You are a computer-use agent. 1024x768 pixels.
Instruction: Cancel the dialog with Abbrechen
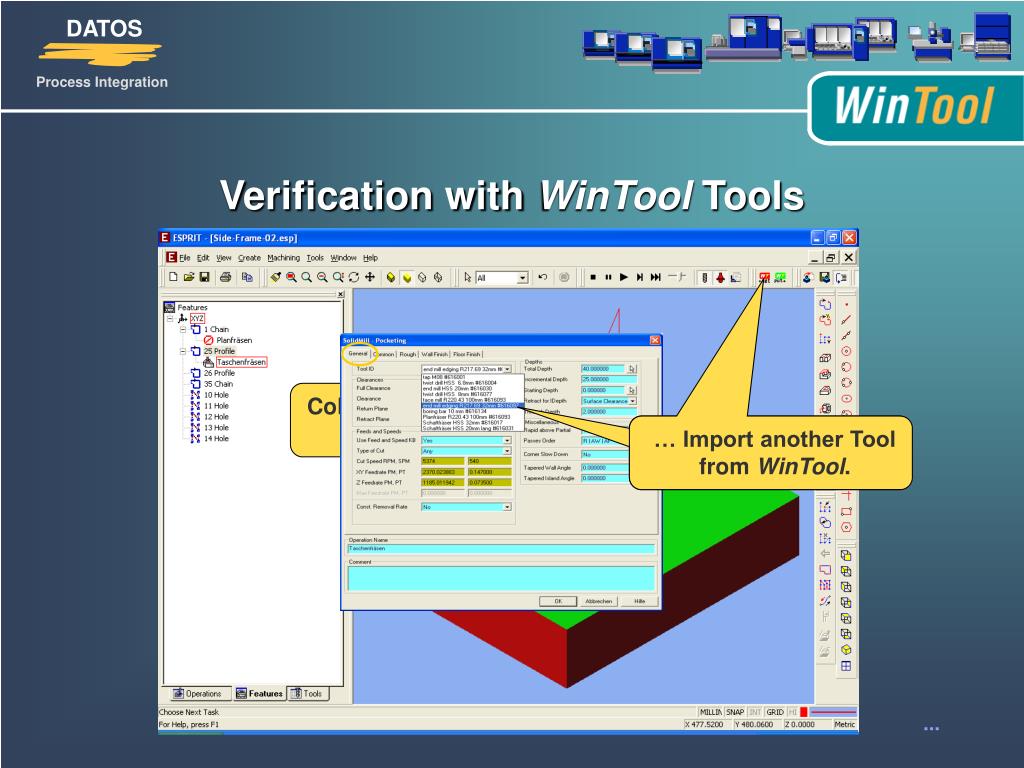pos(599,601)
